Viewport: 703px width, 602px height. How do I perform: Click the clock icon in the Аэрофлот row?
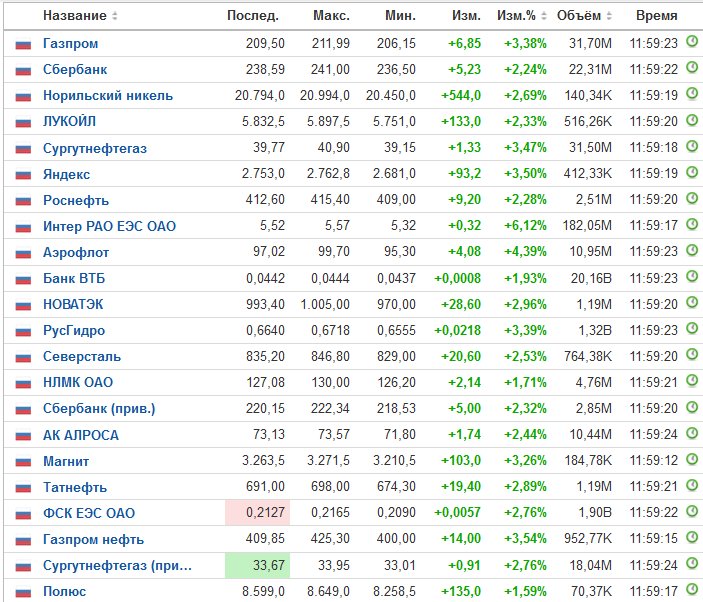[x=692, y=250]
